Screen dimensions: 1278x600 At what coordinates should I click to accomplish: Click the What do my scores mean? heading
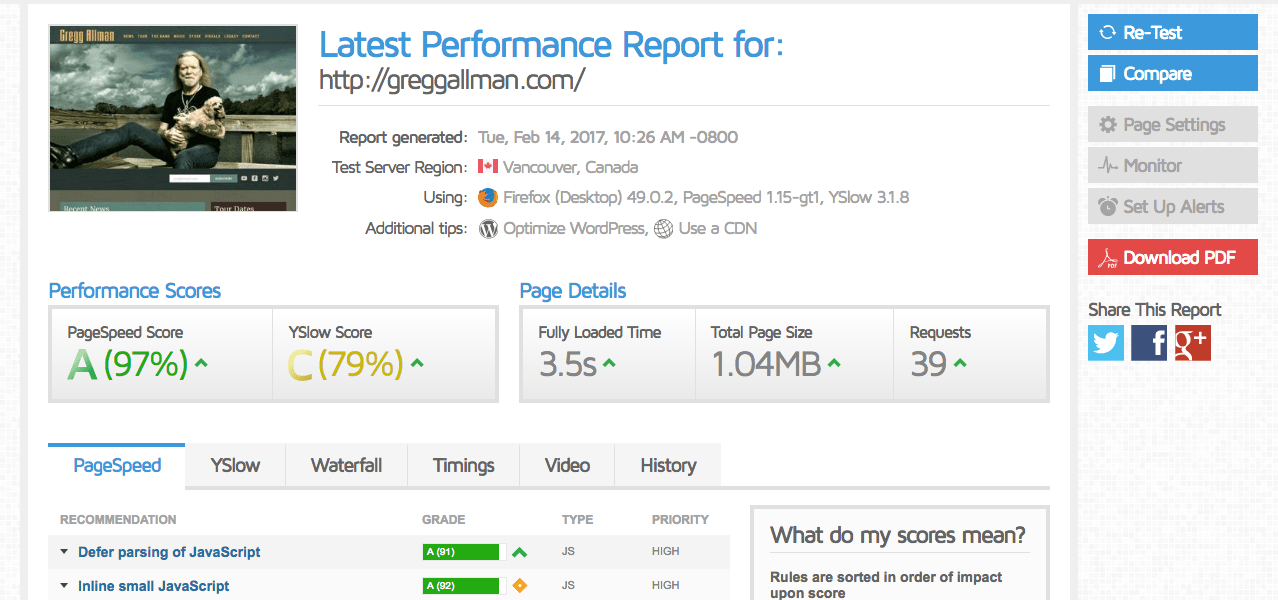click(898, 535)
